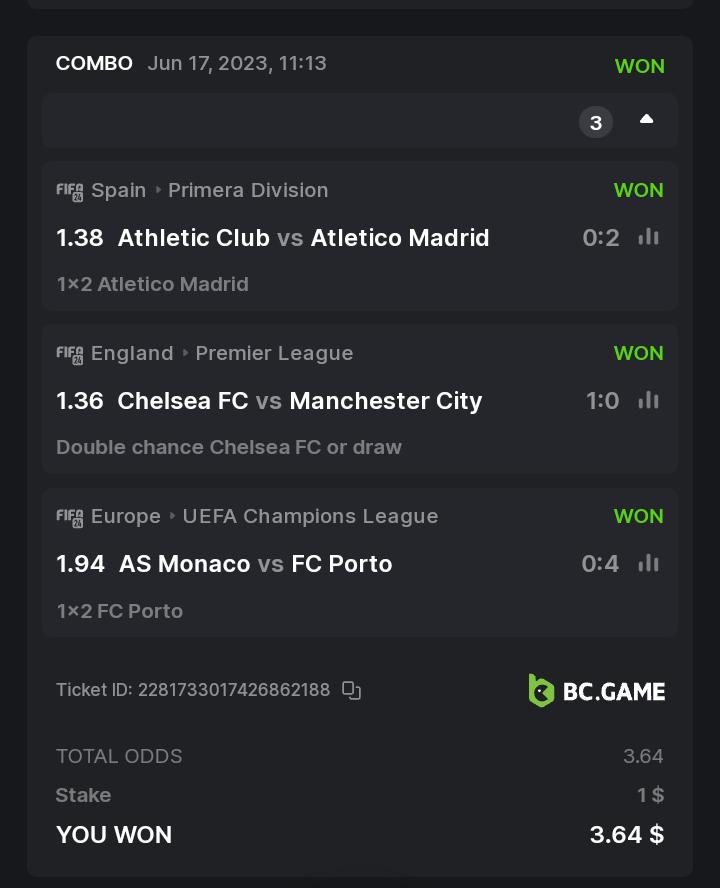Click the Ticket ID number text

click(x=234, y=690)
